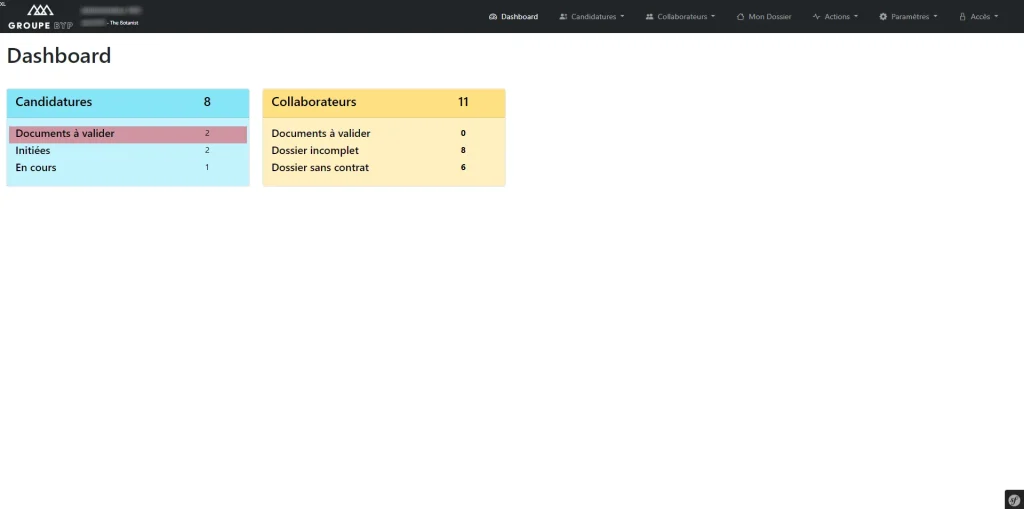Click the "The Botanist" label in header
Image resolution: width=1024 pixels, height=509 pixels.
tap(123, 23)
